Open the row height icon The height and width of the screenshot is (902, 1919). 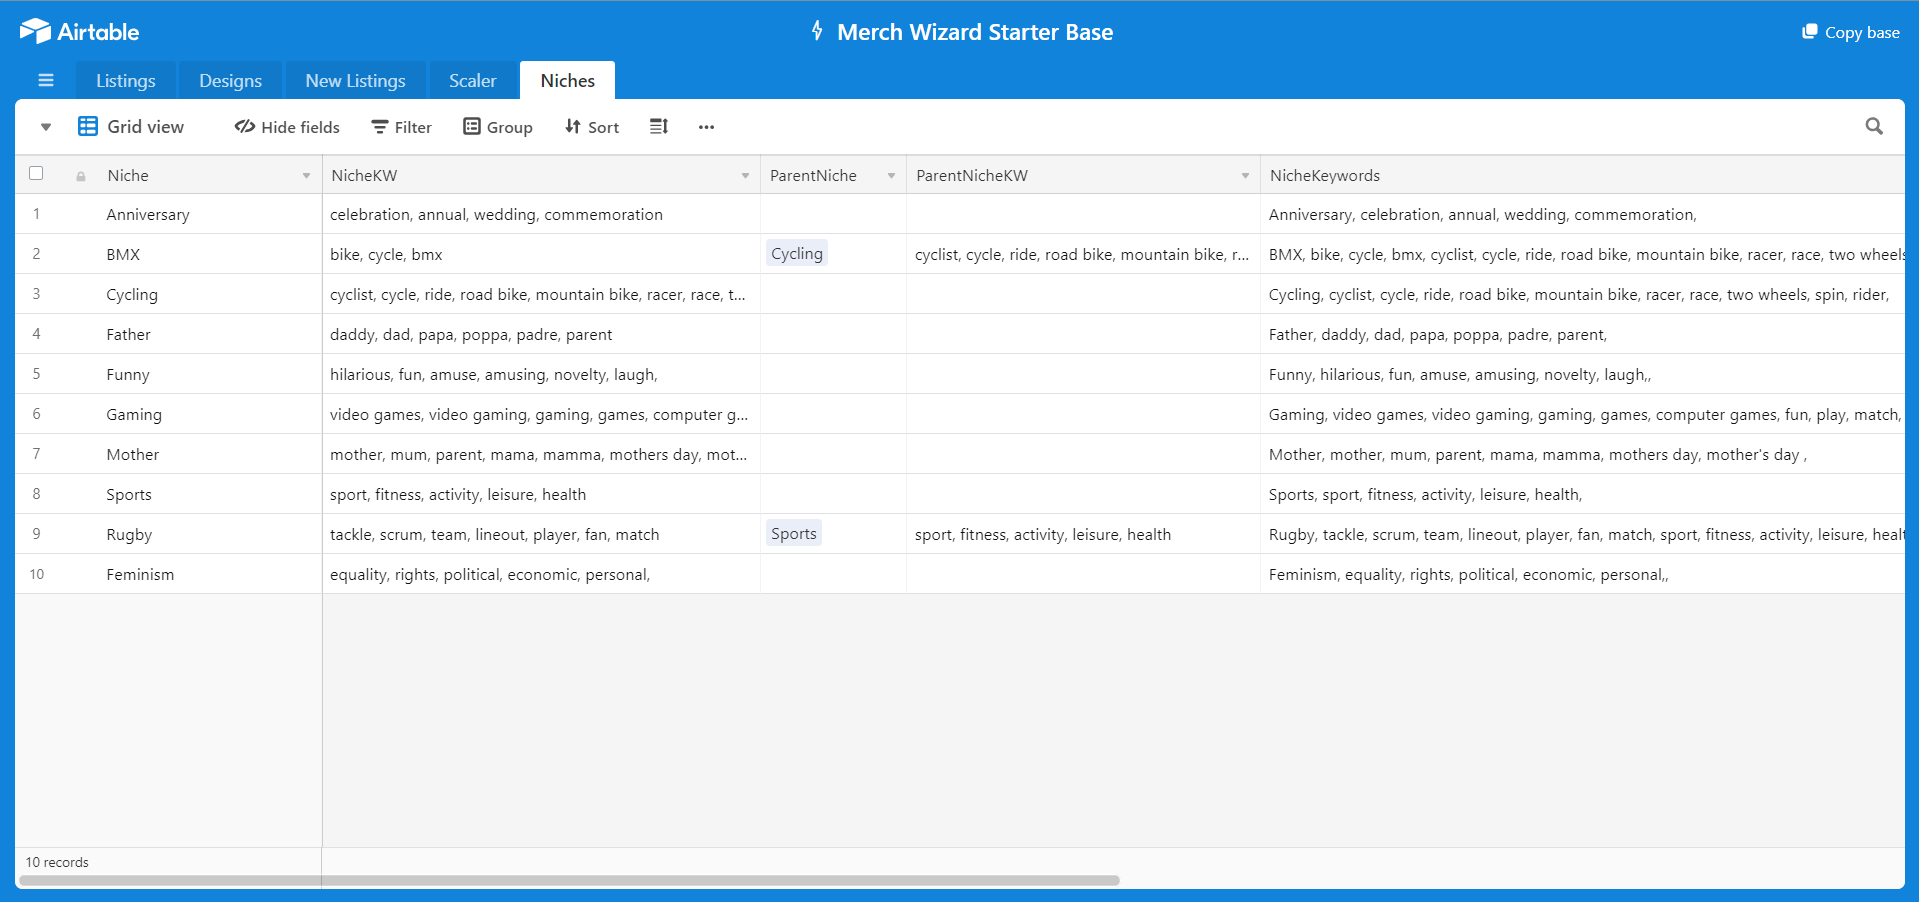click(x=658, y=126)
